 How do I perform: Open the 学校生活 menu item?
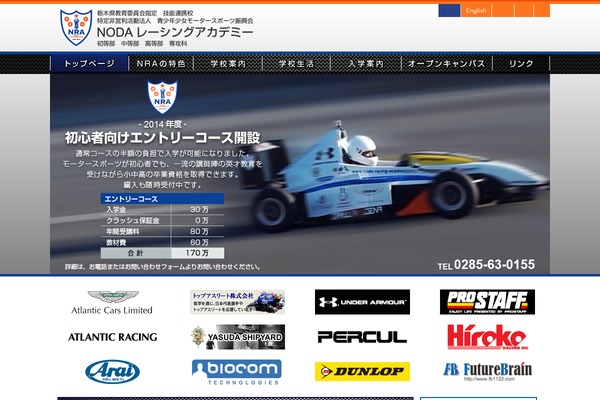pos(297,64)
